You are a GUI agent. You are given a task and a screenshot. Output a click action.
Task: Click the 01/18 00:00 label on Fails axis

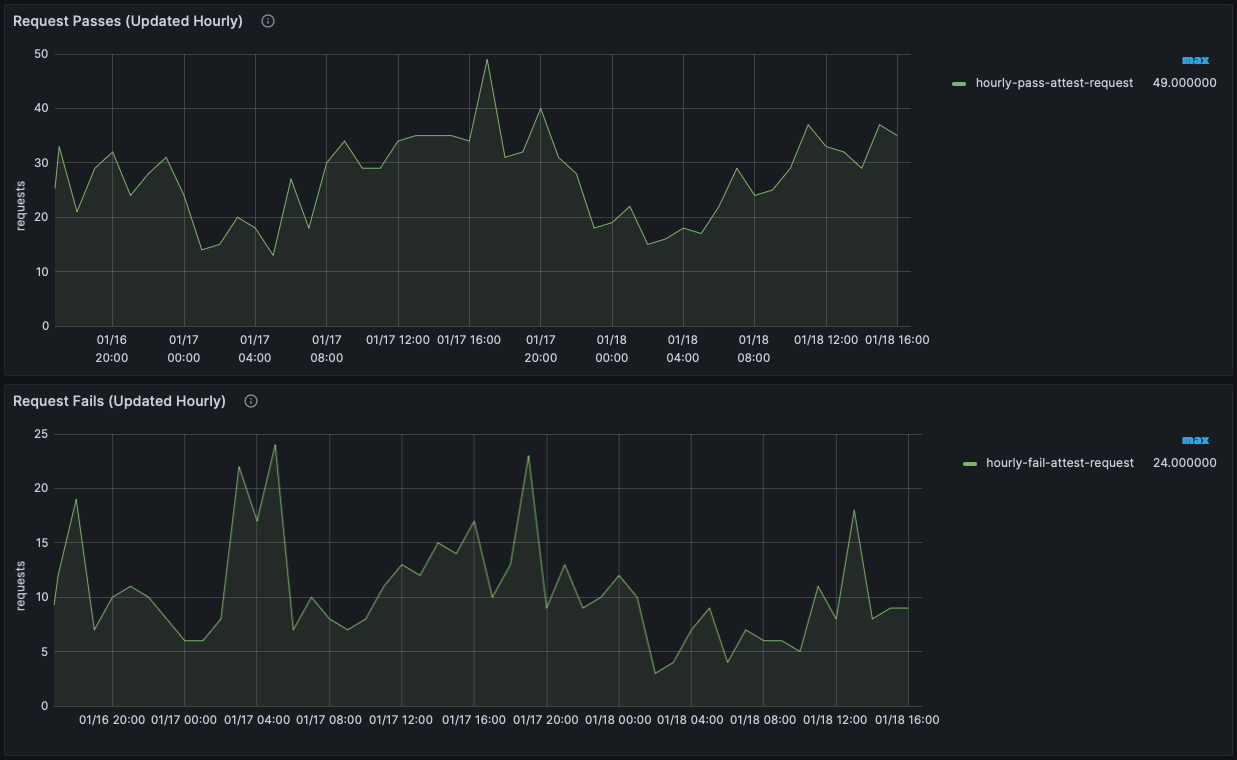point(619,720)
